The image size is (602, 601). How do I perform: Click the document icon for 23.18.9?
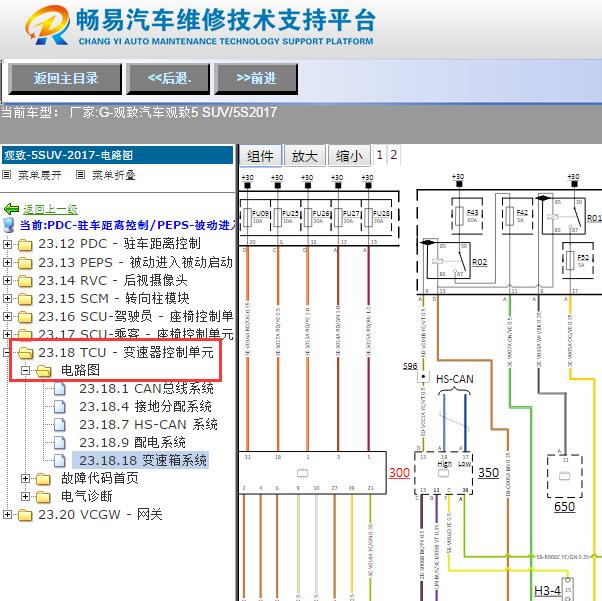click(60, 442)
